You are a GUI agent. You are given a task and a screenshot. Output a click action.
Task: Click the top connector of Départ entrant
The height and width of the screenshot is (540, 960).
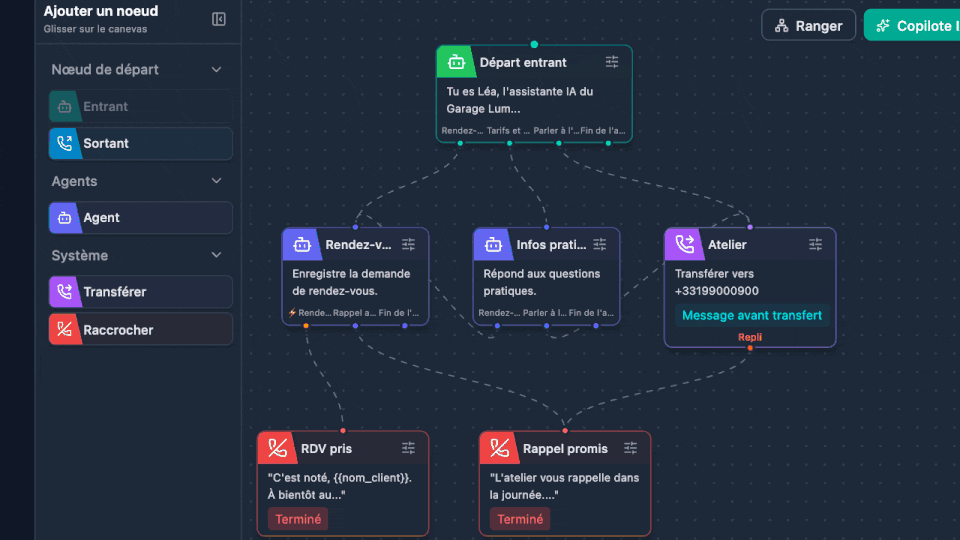click(534, 44)
